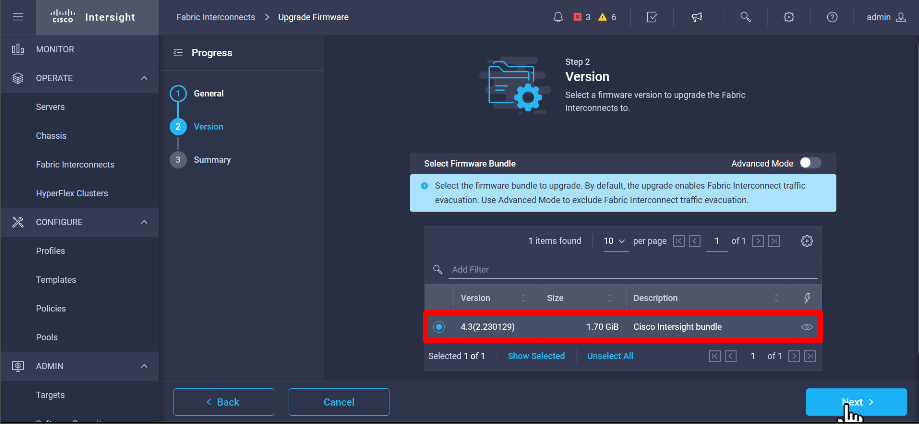Image resolution: width=919 pixels, height=424 pixels.
Task: Go to previous page in top pager
Action: tap(695, 241)
